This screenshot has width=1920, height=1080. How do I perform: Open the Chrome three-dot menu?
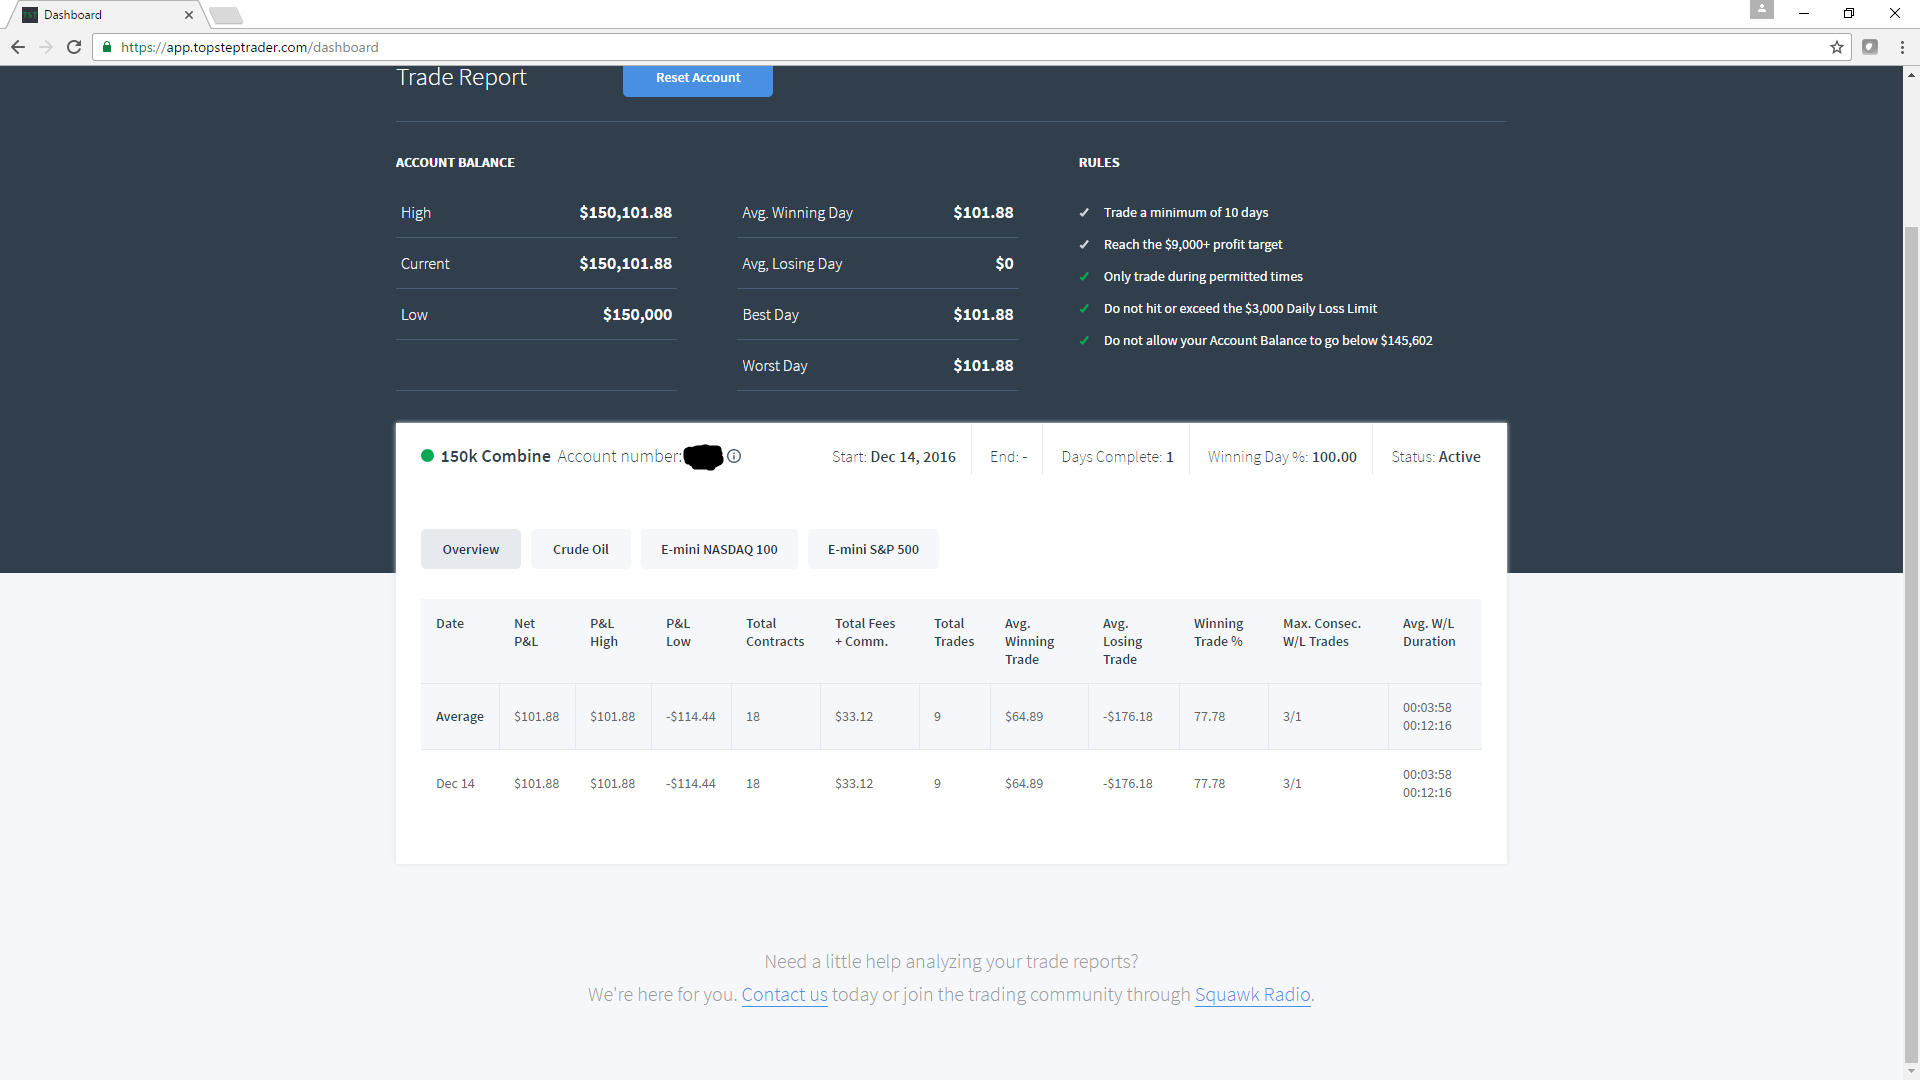click(x=1902, y=47)
